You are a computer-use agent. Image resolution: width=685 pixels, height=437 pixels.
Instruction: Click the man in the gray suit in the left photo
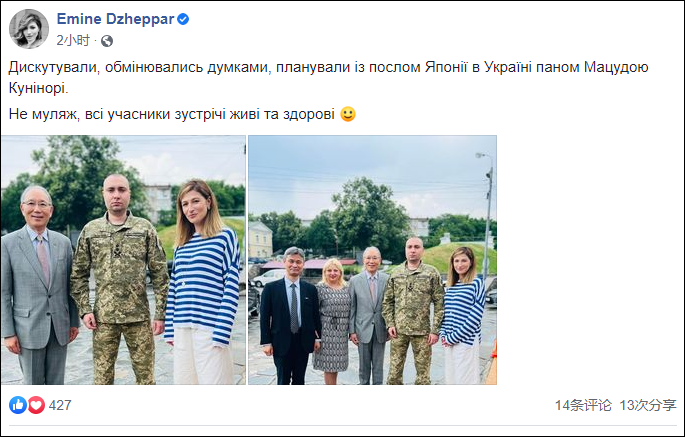(36, 286)
